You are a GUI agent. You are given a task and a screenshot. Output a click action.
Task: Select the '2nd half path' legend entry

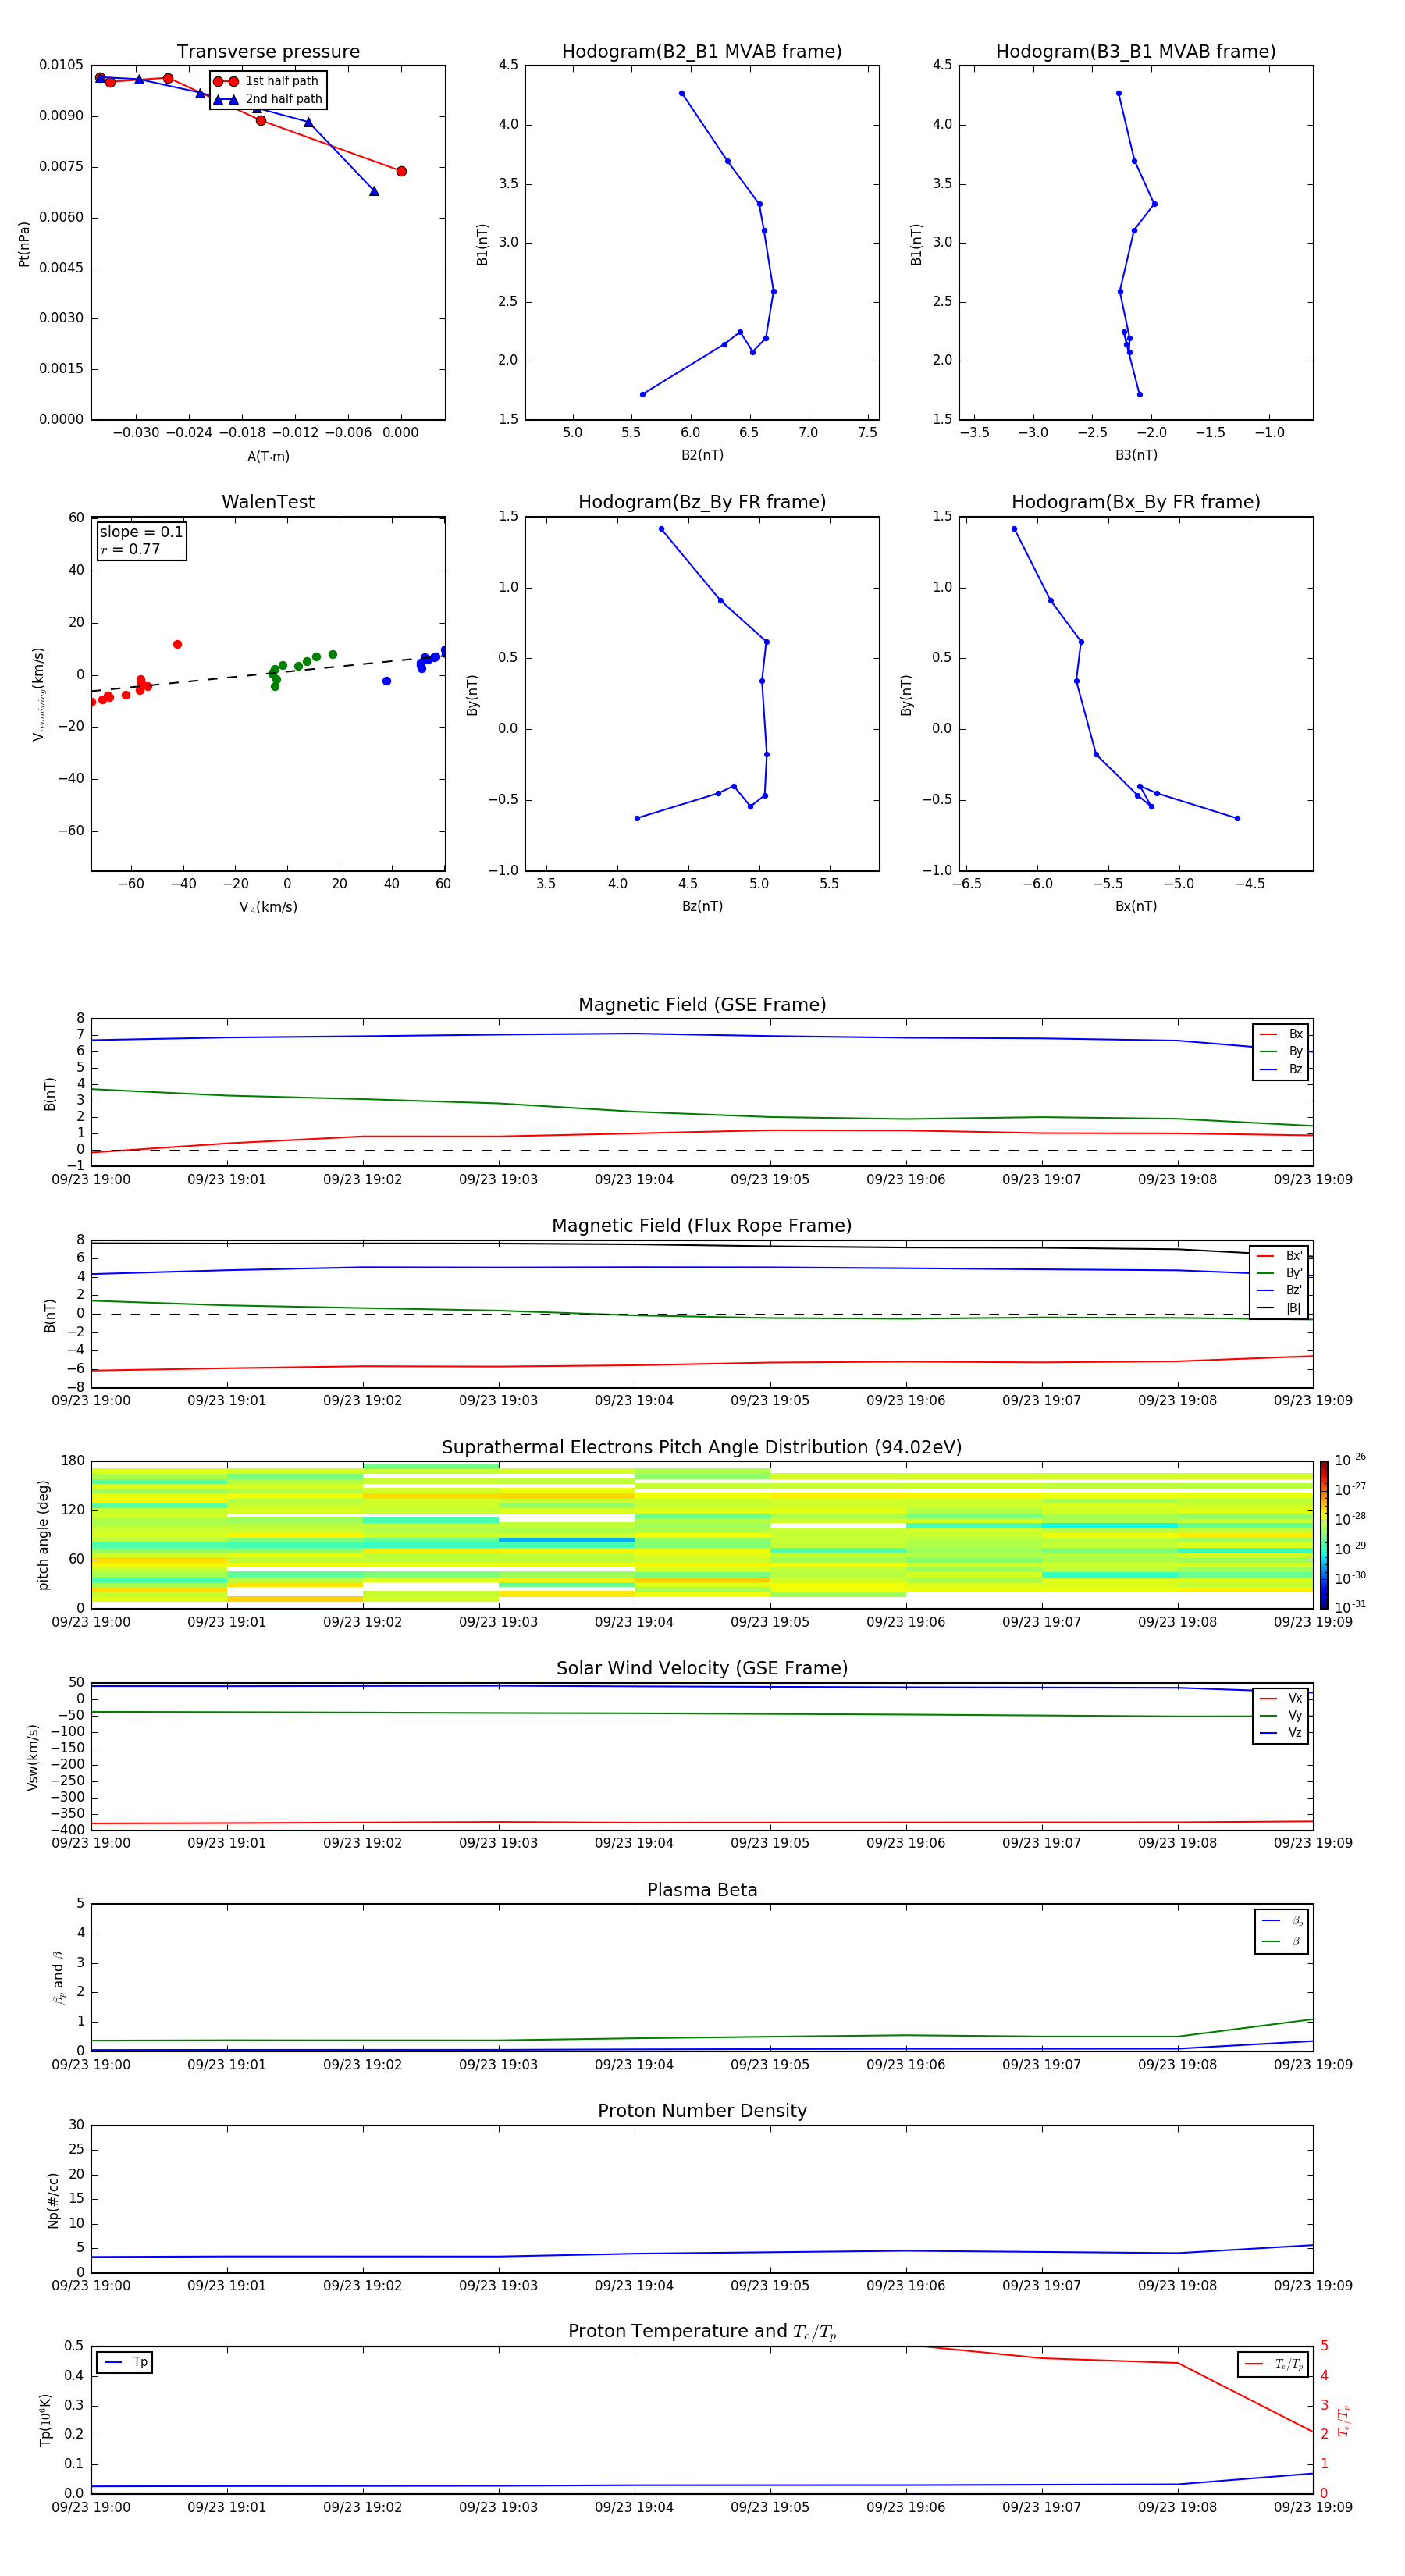268,99
